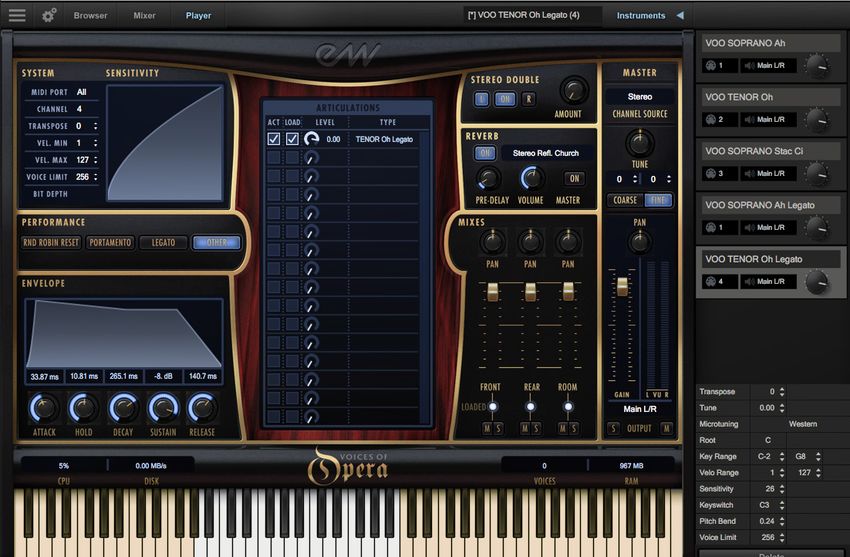The width and height of the screenshot is (850, 557).
Task: Uncheck LOAD checkbox for TENOR Oh Legato
Action: 292,140
